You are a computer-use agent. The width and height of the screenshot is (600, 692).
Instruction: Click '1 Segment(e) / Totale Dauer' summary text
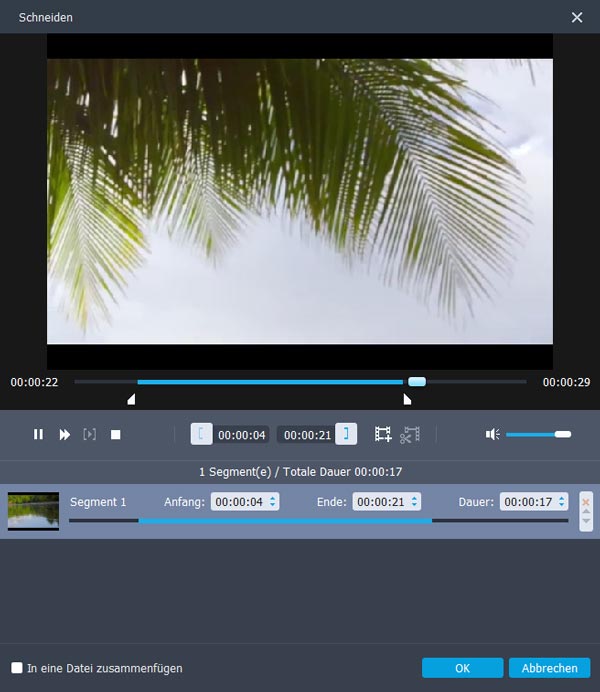click(x=300, y=472)
